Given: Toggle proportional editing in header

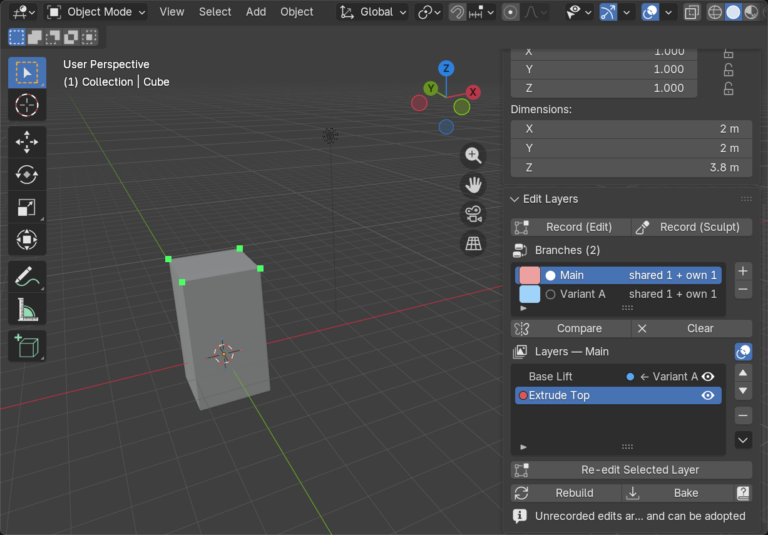Looking at the screenshot, I should pos(510,12).
